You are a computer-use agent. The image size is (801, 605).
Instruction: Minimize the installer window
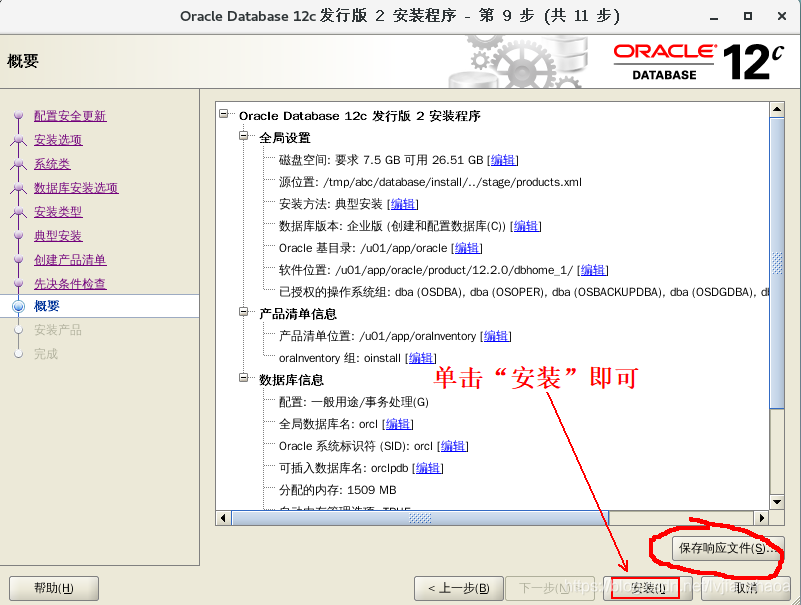click(714, 16)
